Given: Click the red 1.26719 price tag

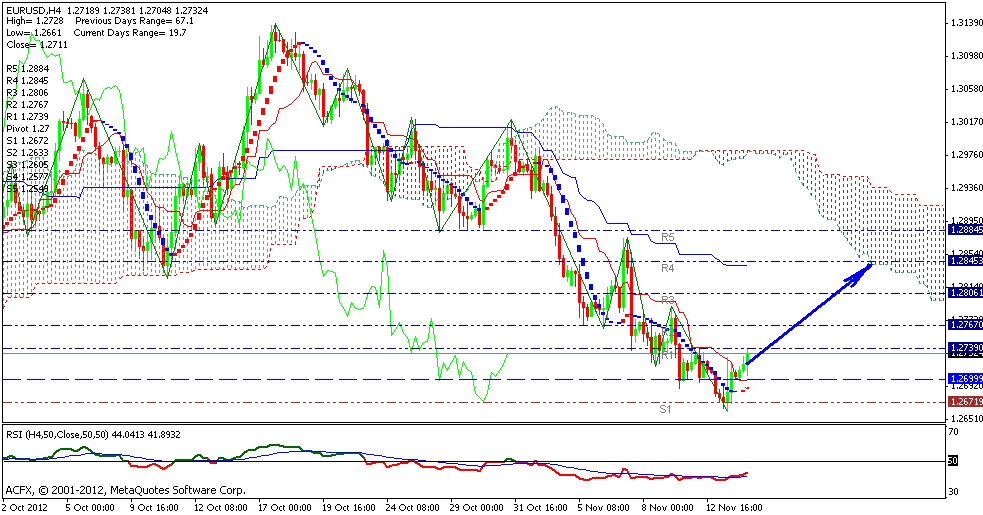Looking at the screenshot, I should pos(964,401).
